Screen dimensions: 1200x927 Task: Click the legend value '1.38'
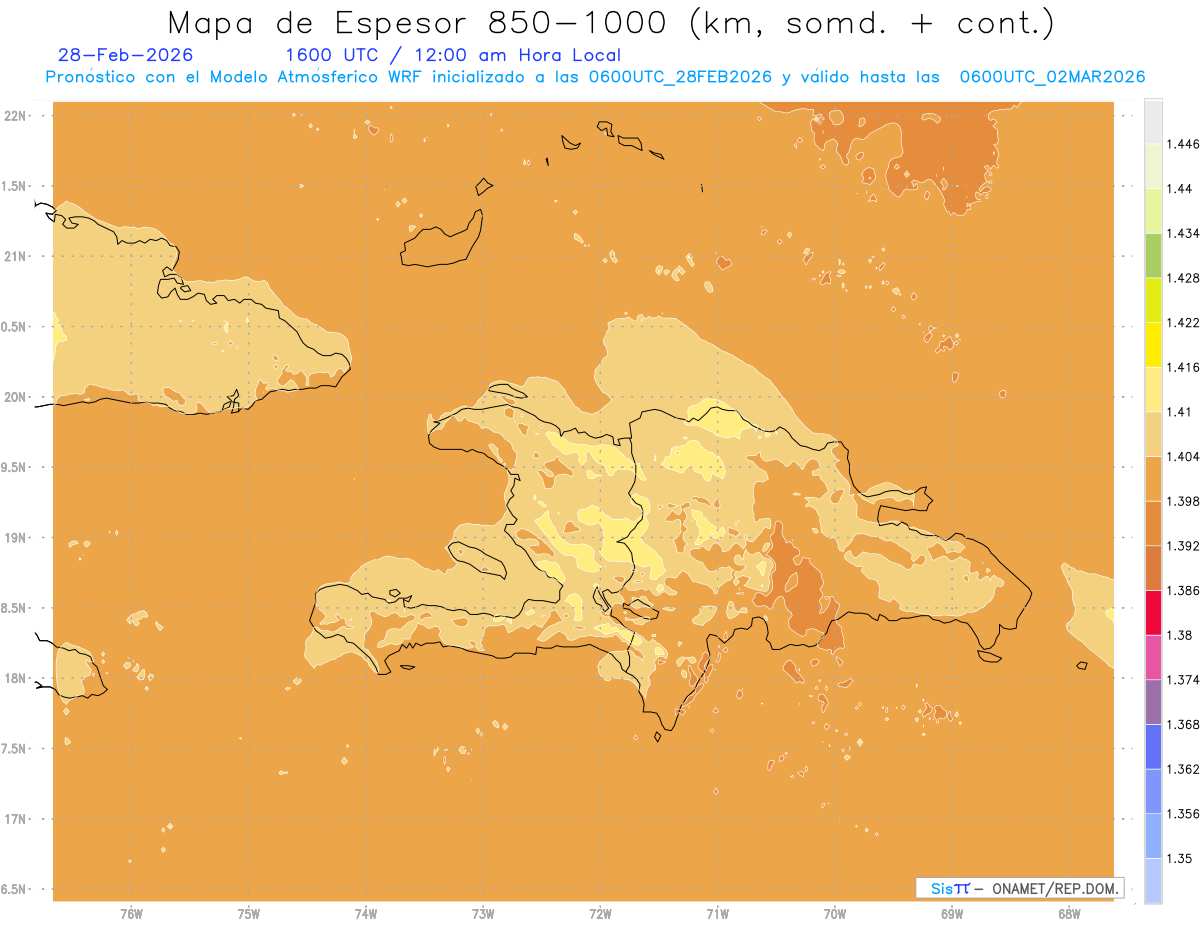(1180, 635)
